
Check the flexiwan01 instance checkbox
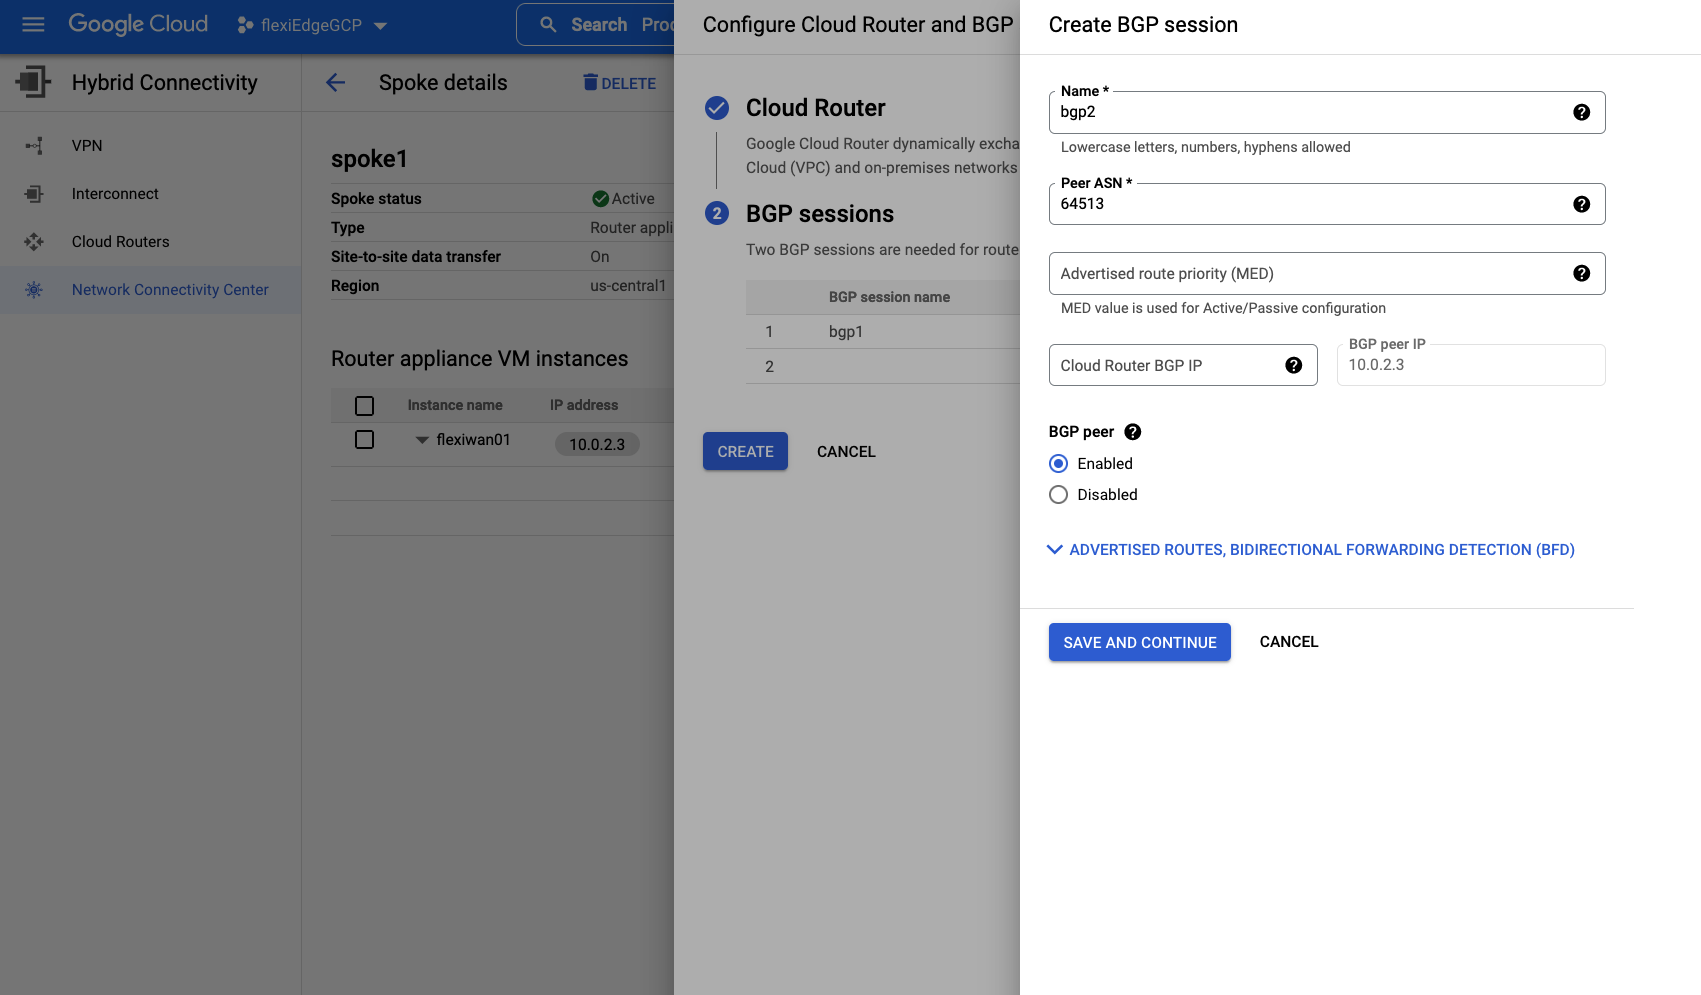click(x=364, y=440)
